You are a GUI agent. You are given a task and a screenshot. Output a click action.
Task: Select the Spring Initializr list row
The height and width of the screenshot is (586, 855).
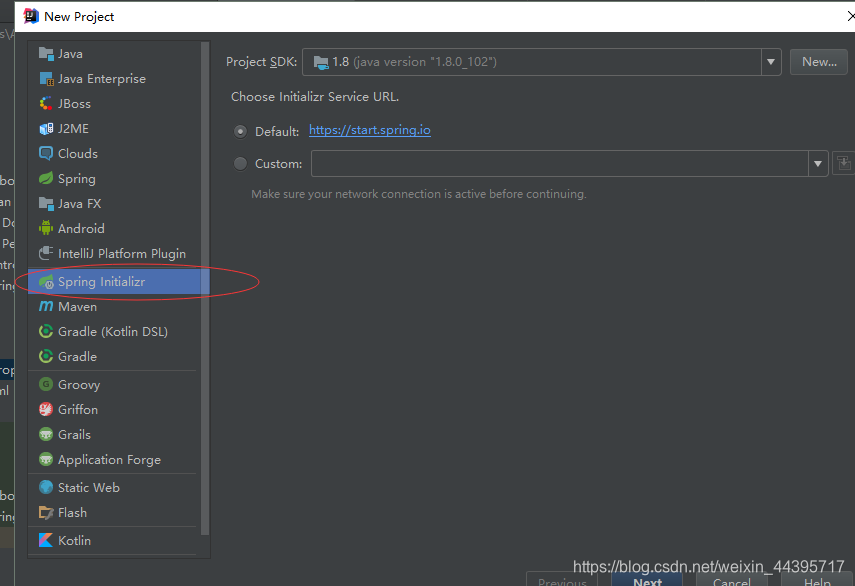(x=119, y=282)
